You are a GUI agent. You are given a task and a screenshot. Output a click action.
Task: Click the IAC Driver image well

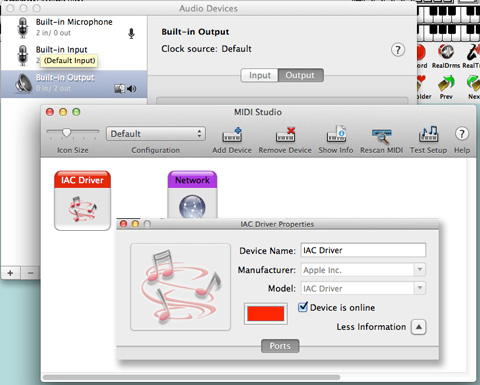coord(180,287)
